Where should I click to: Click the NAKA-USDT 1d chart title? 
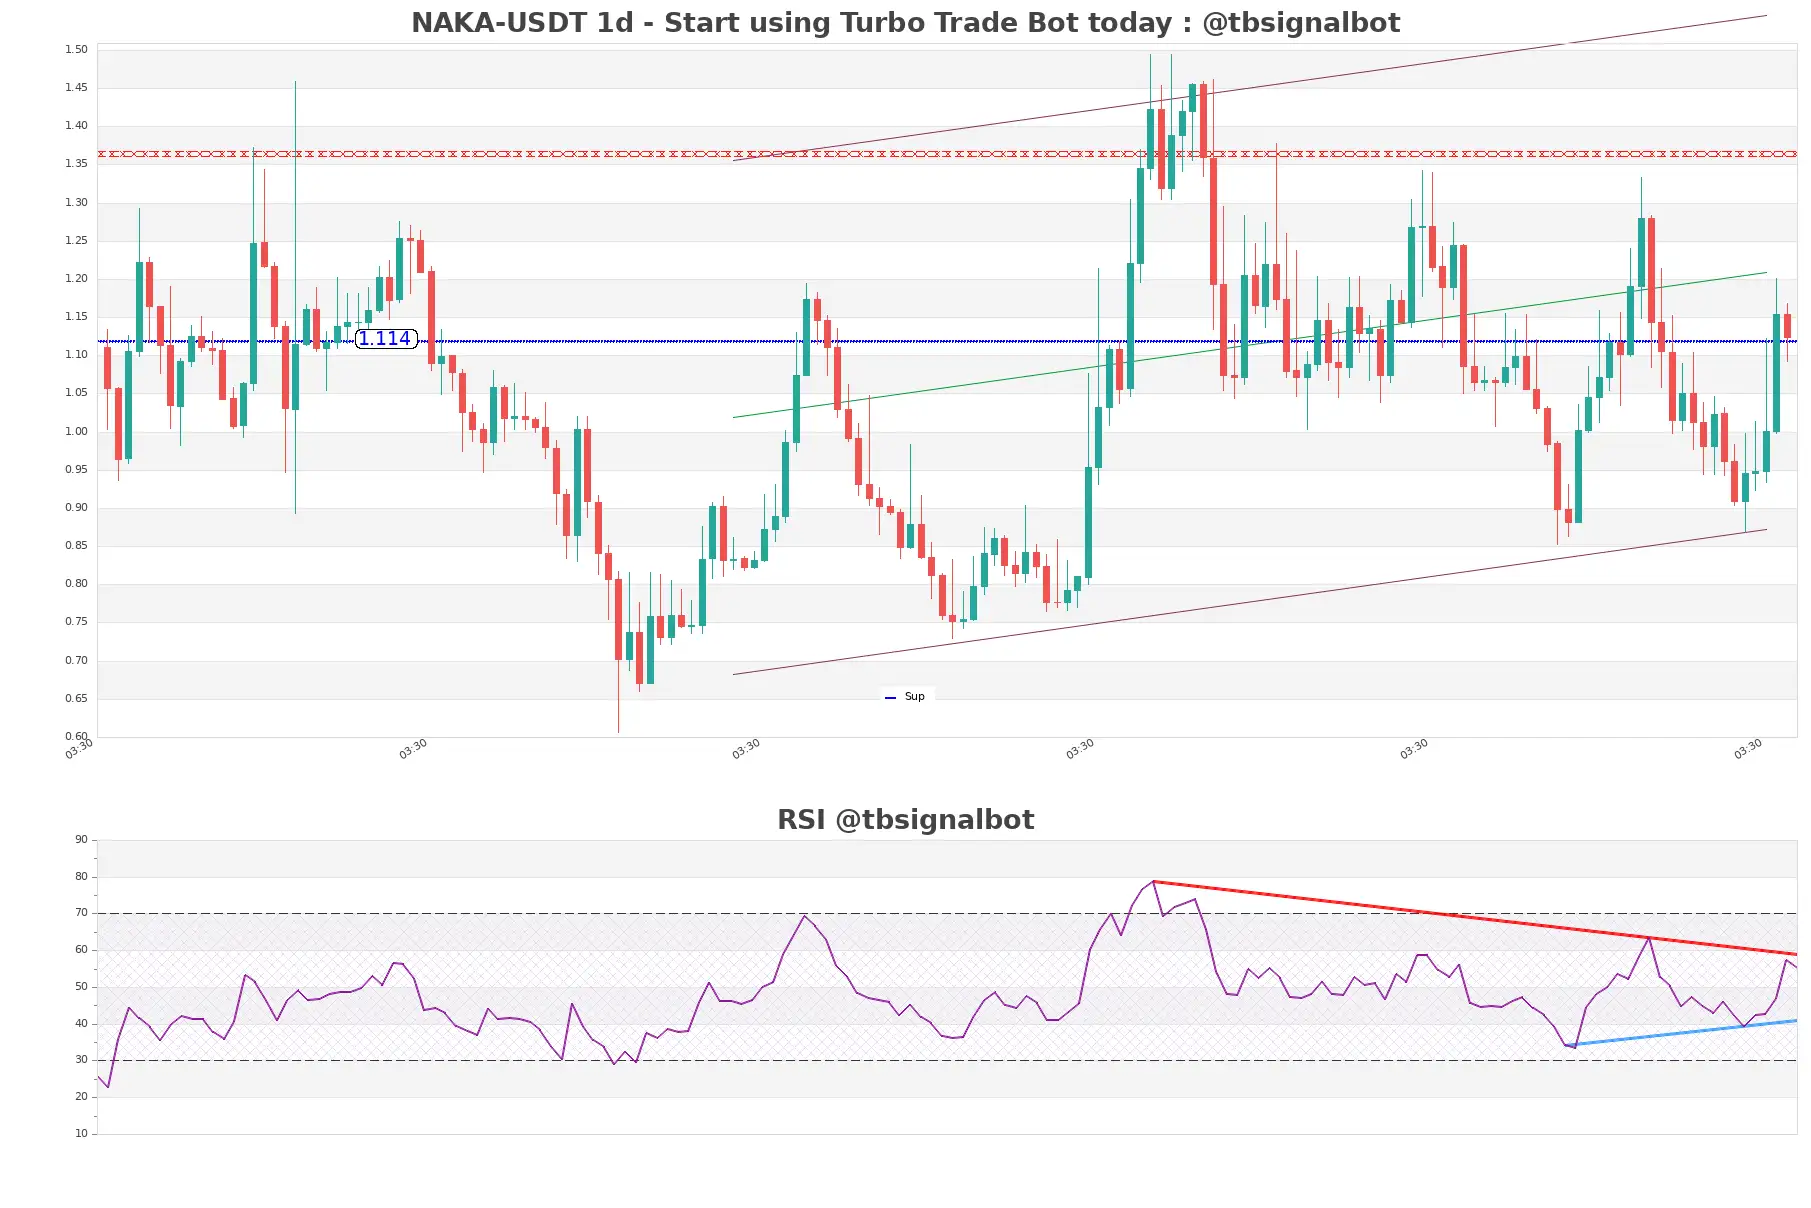coord(905,23)
